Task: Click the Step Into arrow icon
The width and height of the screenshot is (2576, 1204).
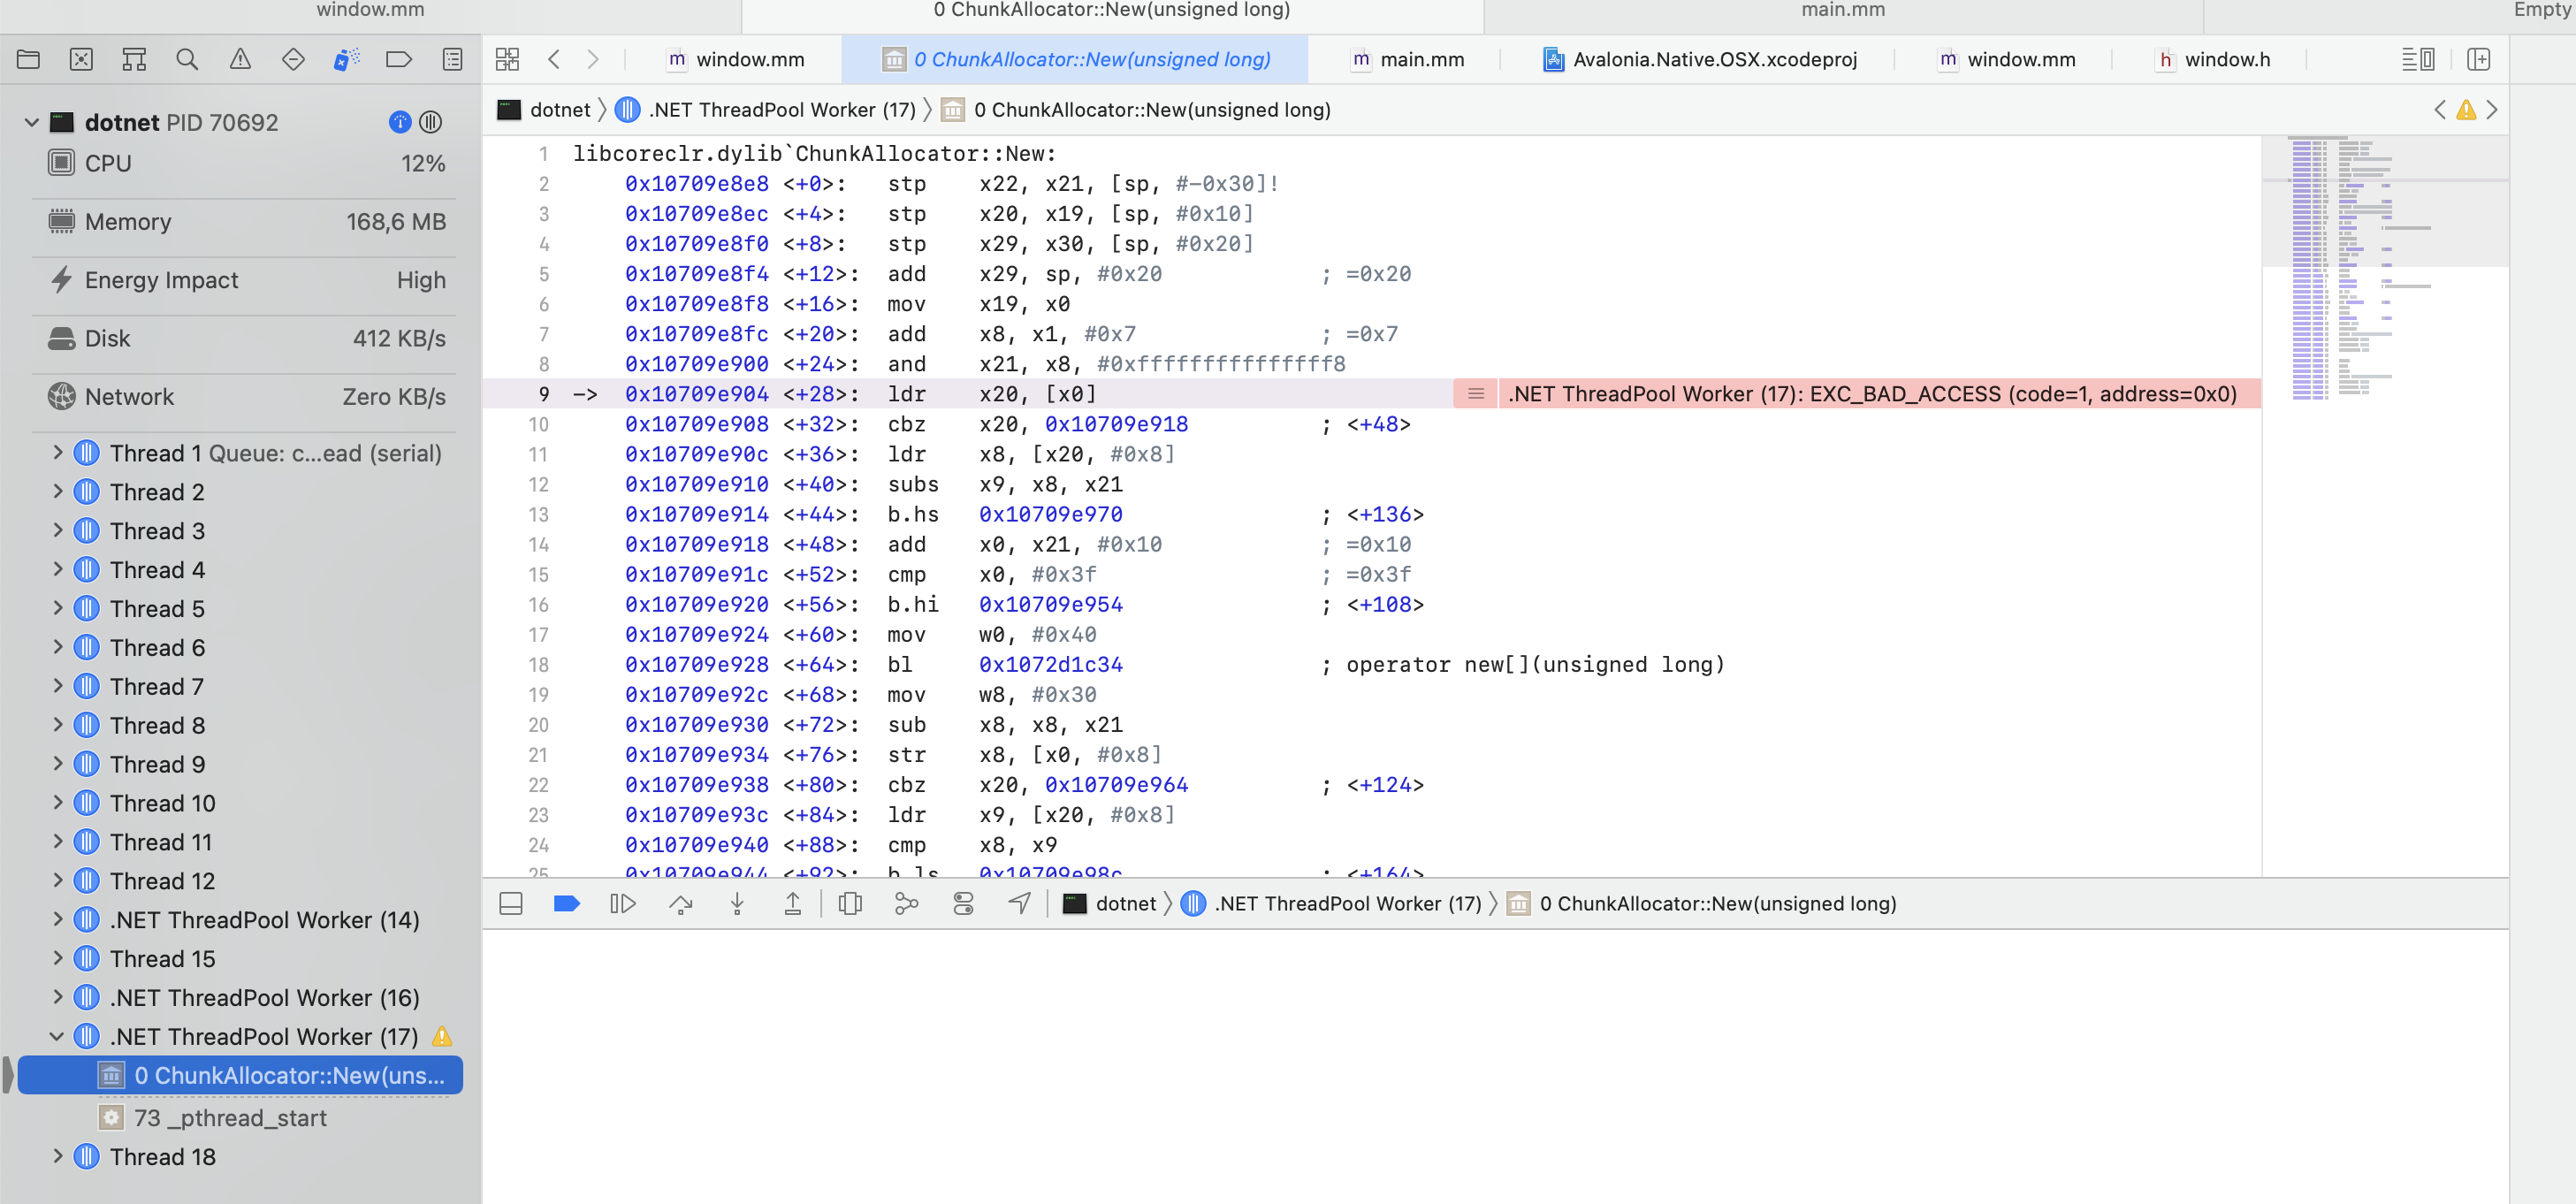Action: point(737,903)
